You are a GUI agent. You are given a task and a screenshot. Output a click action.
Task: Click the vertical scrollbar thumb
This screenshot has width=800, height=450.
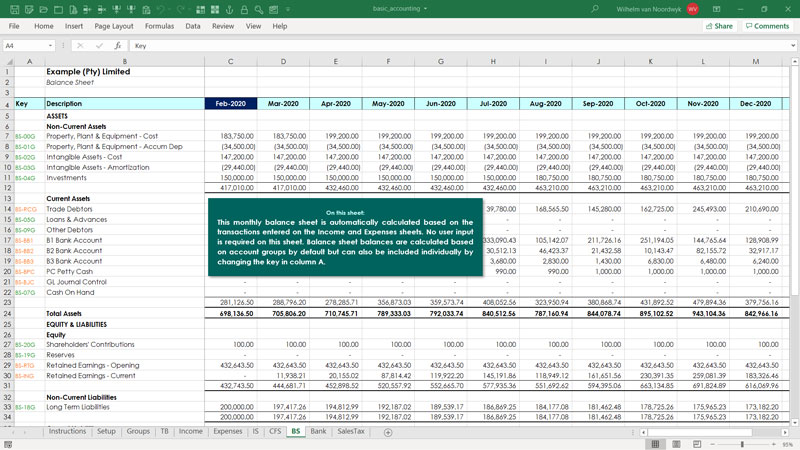pos(794,181)
